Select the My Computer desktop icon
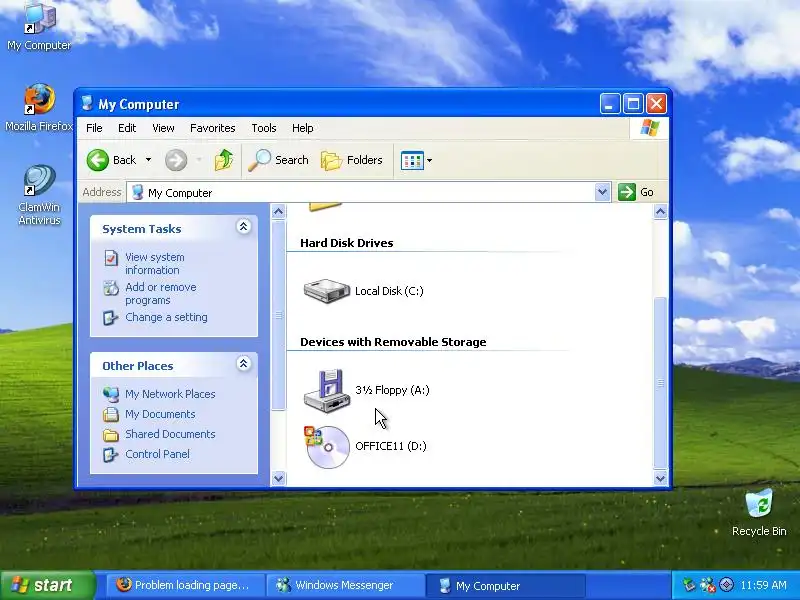800x600 pixels. pos(39,27)
